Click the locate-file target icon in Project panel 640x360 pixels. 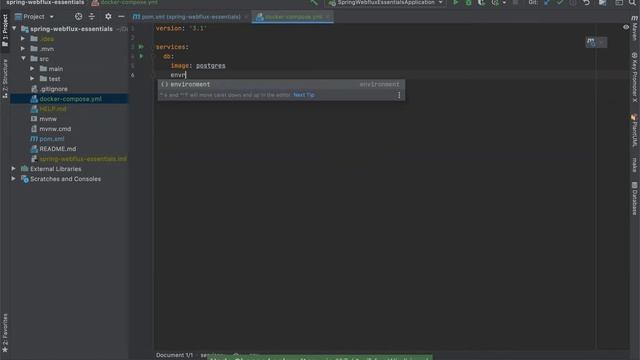[x=78, y=16]
